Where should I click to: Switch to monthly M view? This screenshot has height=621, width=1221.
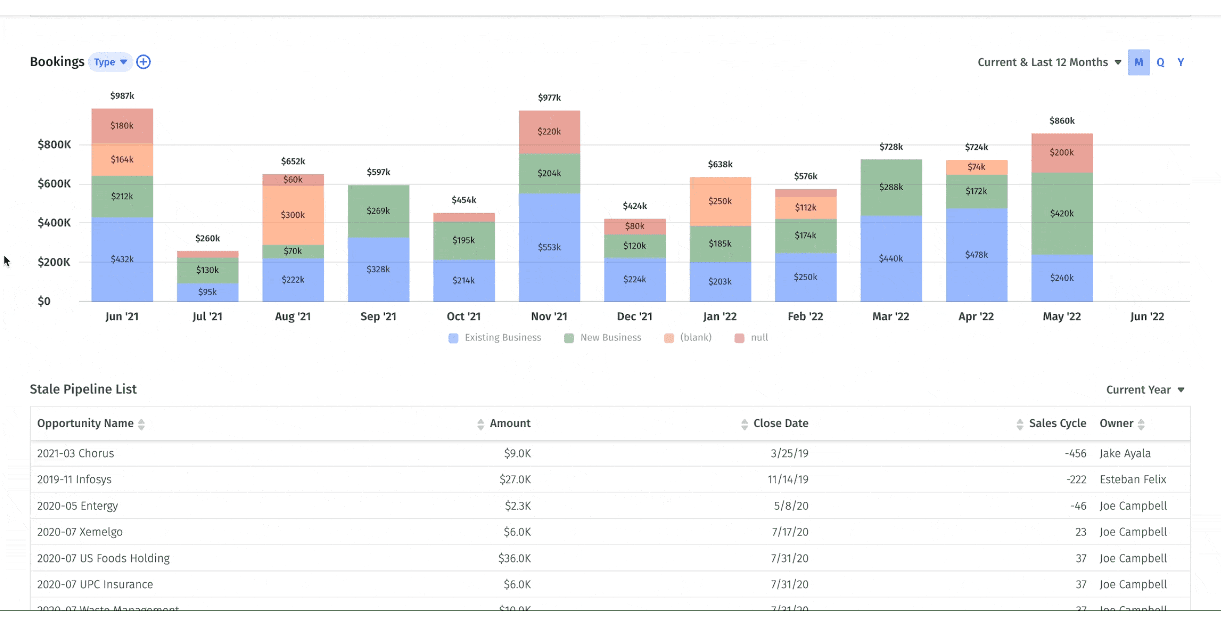pos(1139,62)
